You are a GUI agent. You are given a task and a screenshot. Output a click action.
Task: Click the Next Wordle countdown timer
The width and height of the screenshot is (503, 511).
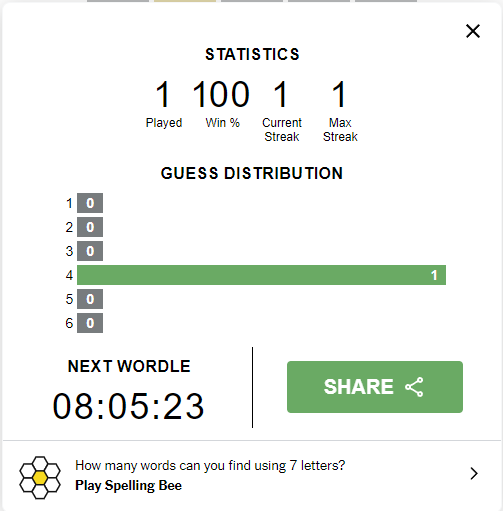point(128,406)
